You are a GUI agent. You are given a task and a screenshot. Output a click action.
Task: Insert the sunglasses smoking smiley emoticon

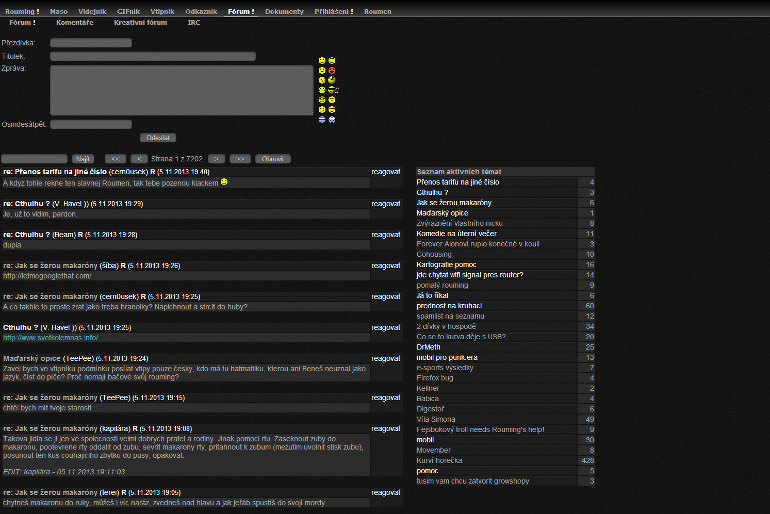[333, 90]
